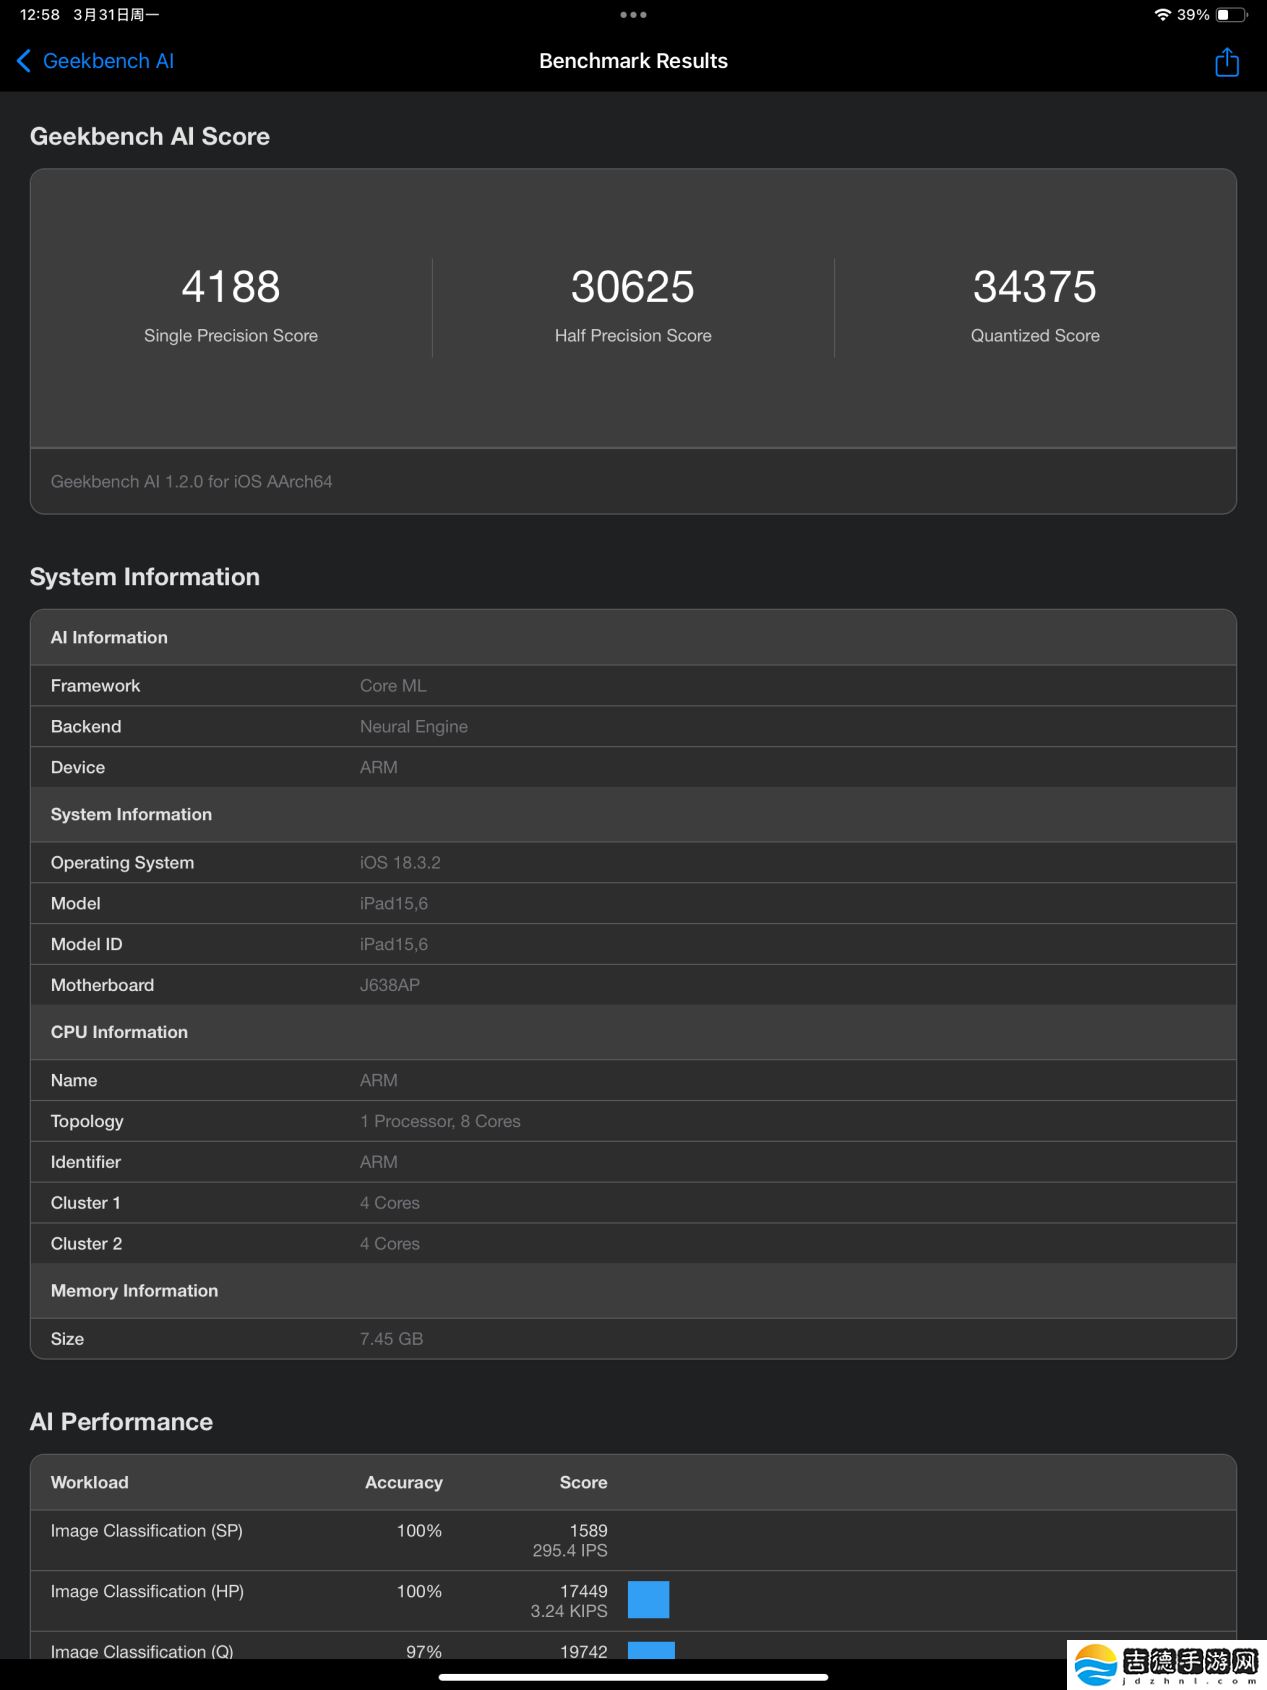Tap the Accuracy column header
This screenshot has width=1267, height=1690.
pyautogui.click(x=404, y=1483)
